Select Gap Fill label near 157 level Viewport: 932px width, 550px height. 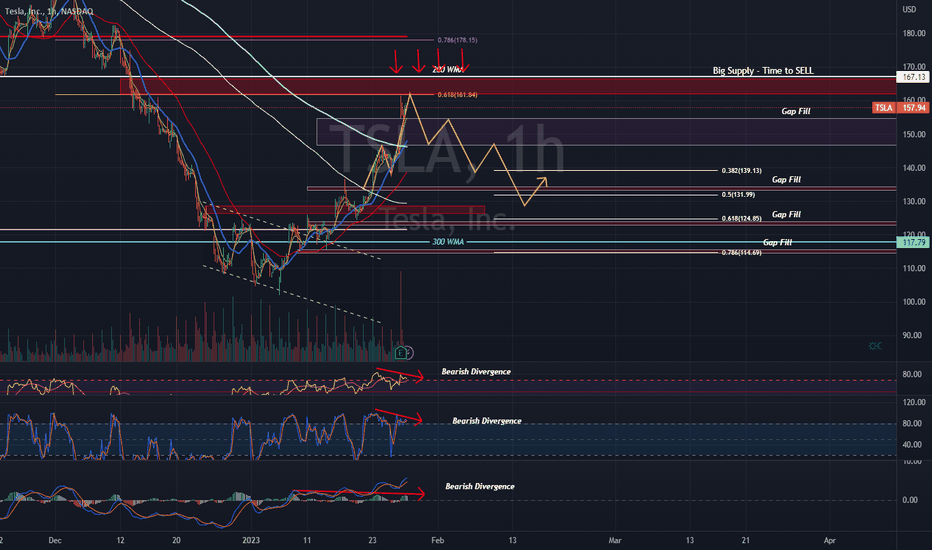[796, 111]
